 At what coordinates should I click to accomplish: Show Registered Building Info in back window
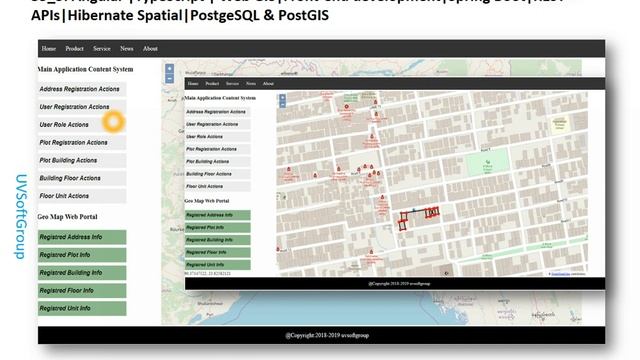pos(82,273)
